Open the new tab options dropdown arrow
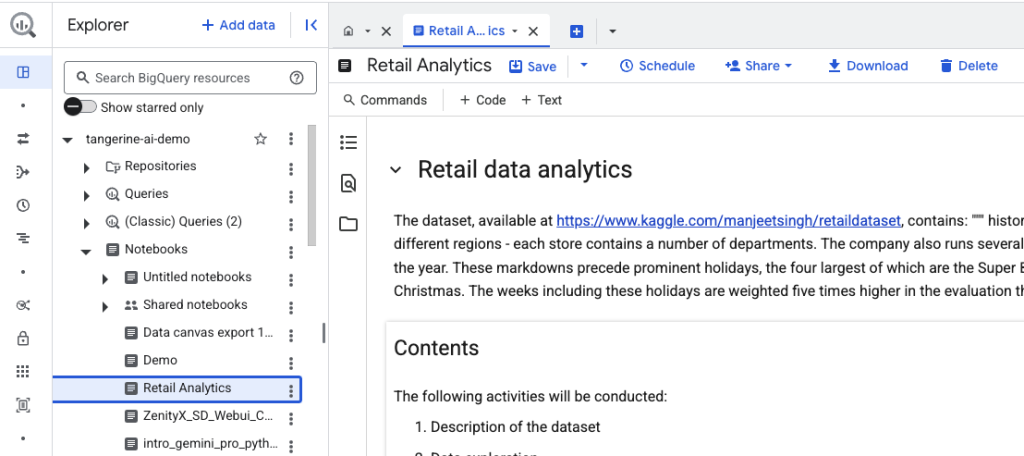The image size is (1024, 456). pyautogui.click(x=613, y=31)
